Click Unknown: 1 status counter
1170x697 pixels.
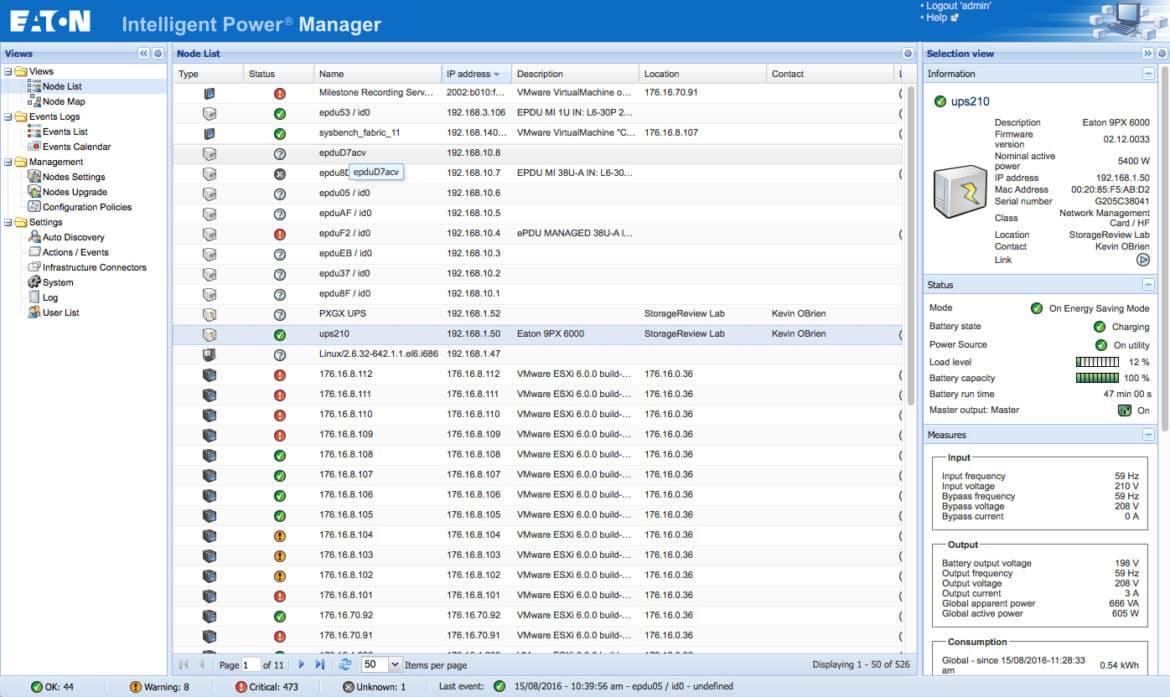(x=374, y=687)
